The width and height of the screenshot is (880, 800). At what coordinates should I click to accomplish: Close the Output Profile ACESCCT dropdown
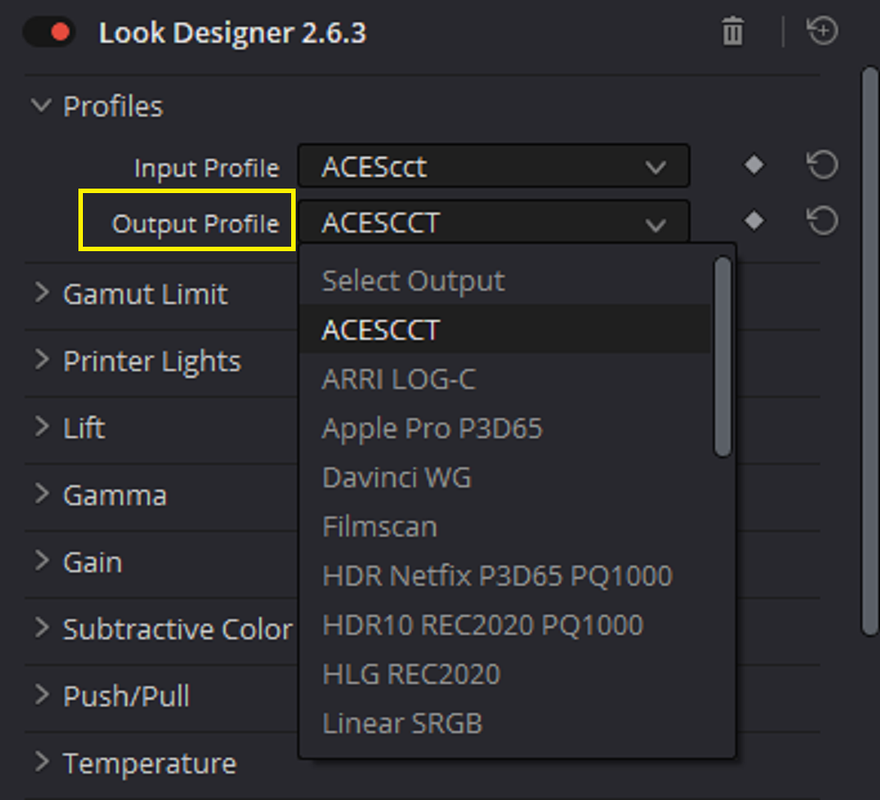point(493,222)
